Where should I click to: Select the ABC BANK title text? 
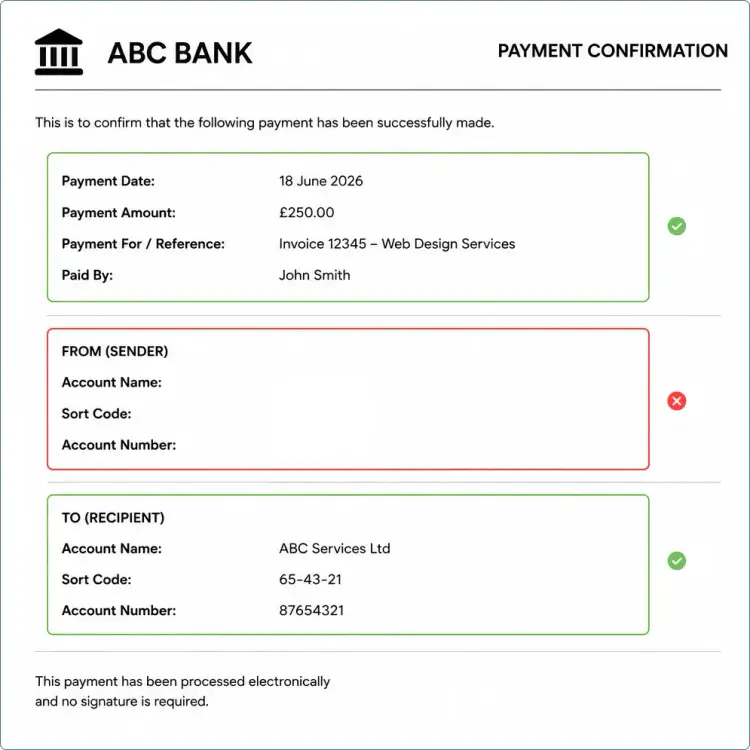tap(180, 53)
